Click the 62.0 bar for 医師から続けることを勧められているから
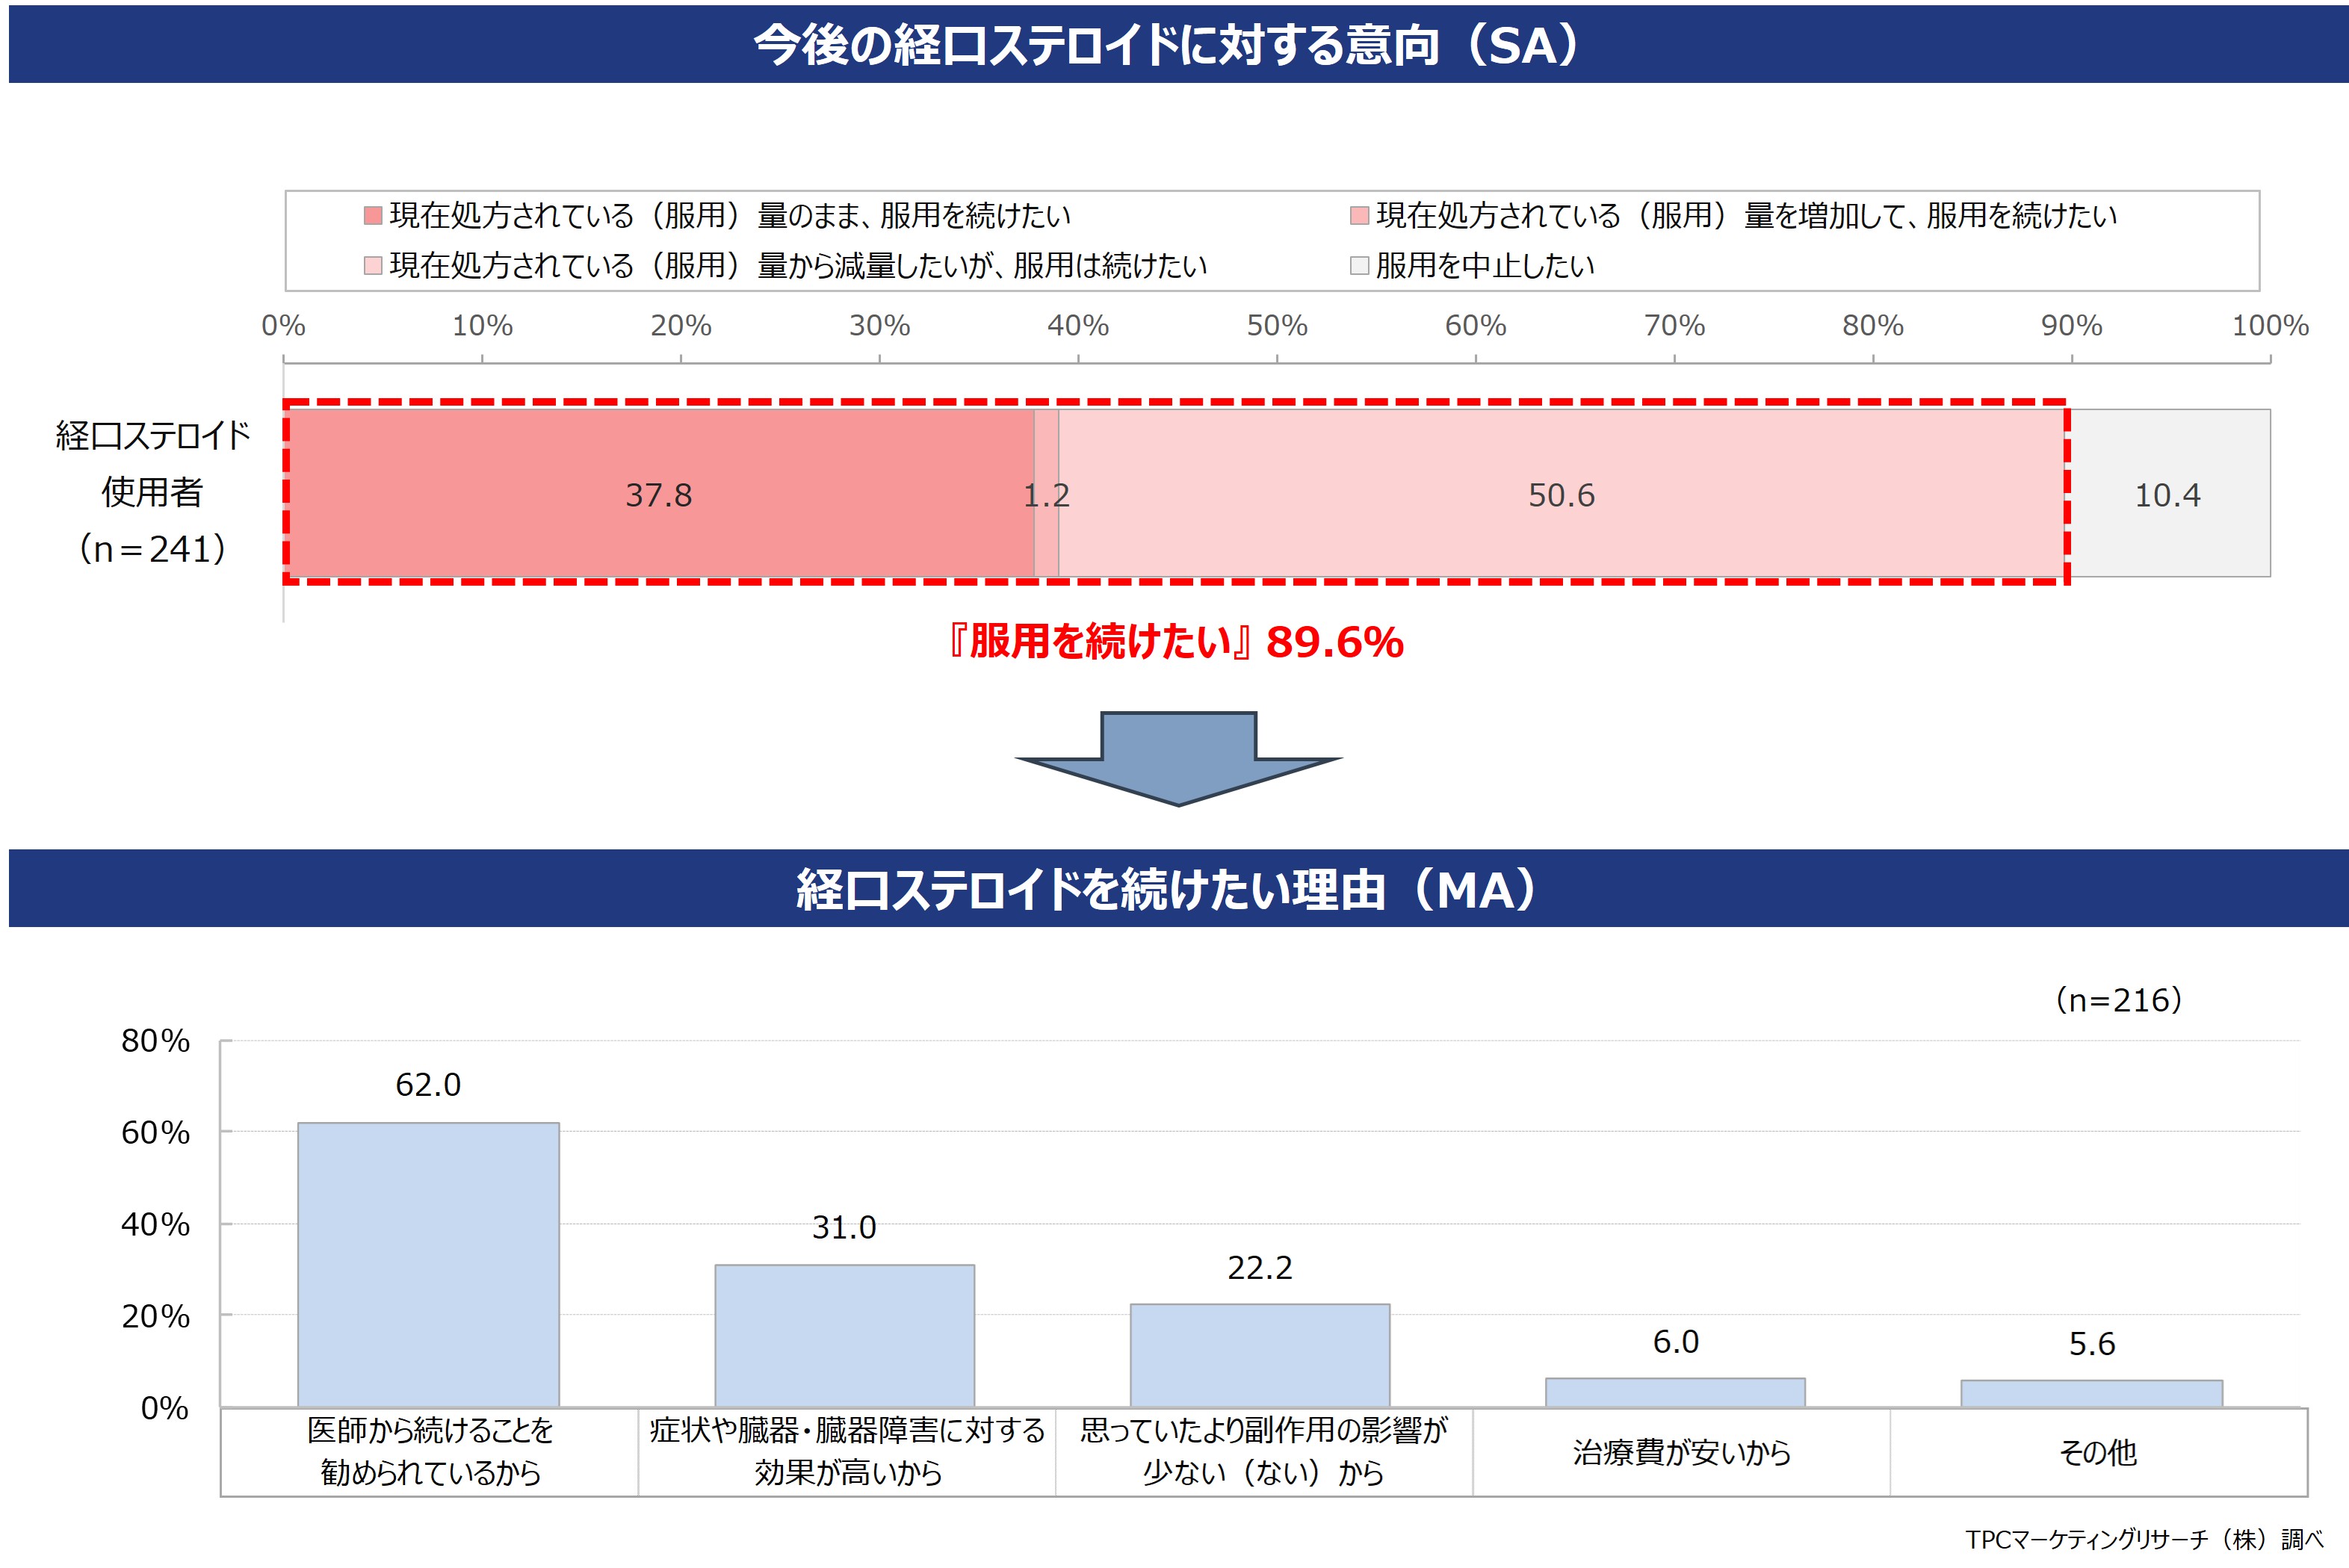The image size is (2349, 1568). pyautogui.click(x=428, y=1264)
